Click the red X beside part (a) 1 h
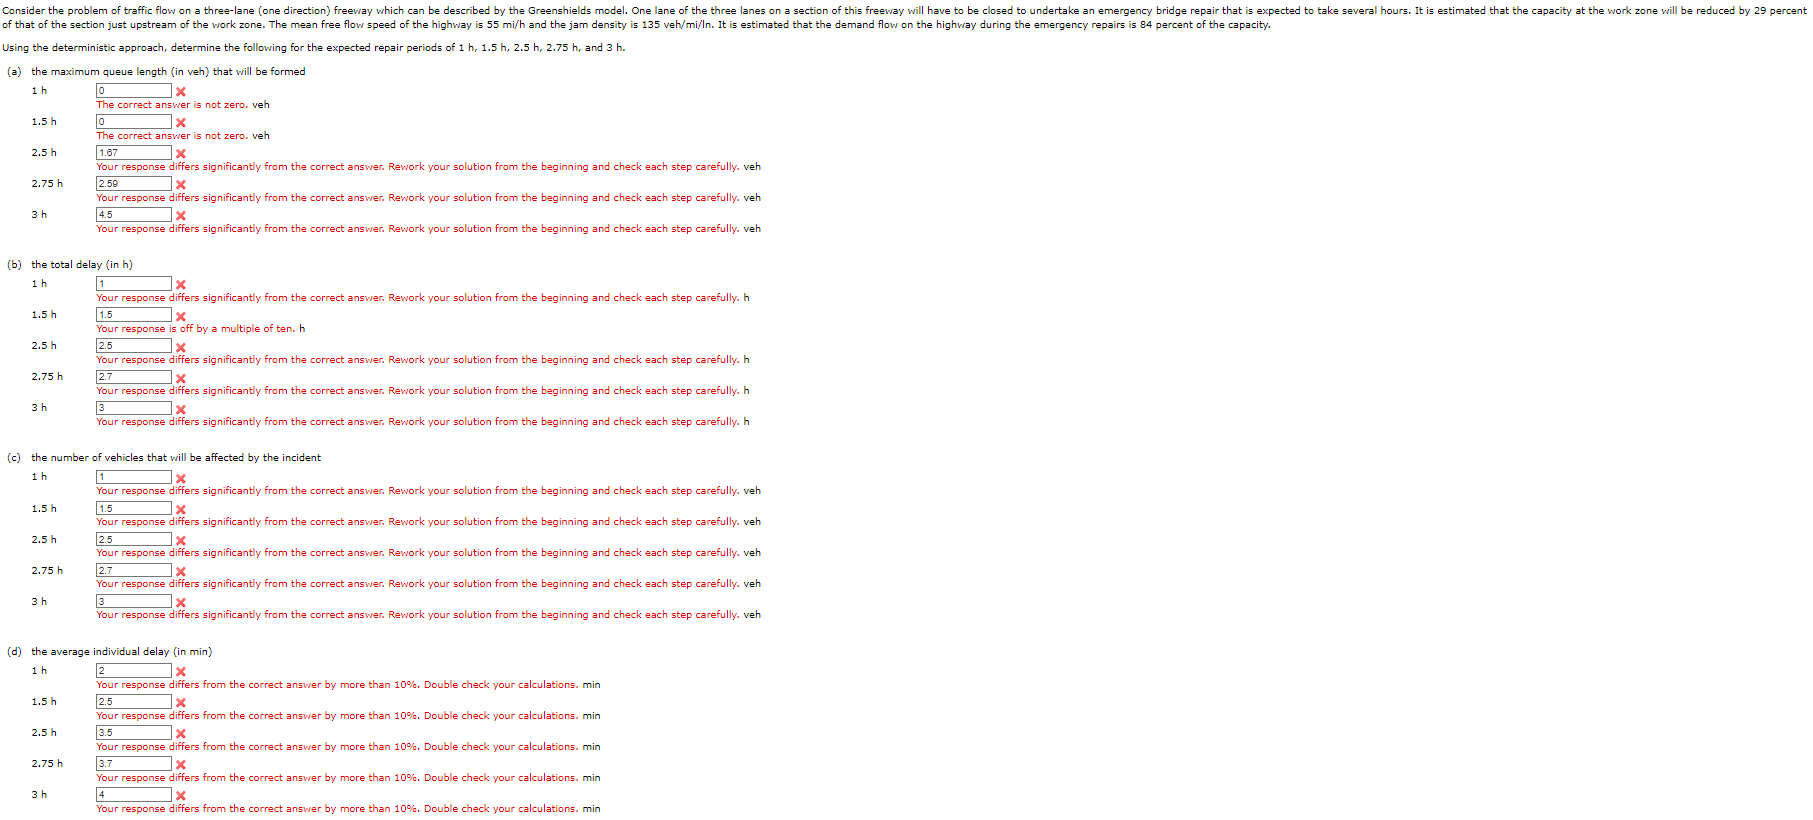The height and width of the screenshot is (820, 1813). 181,92
